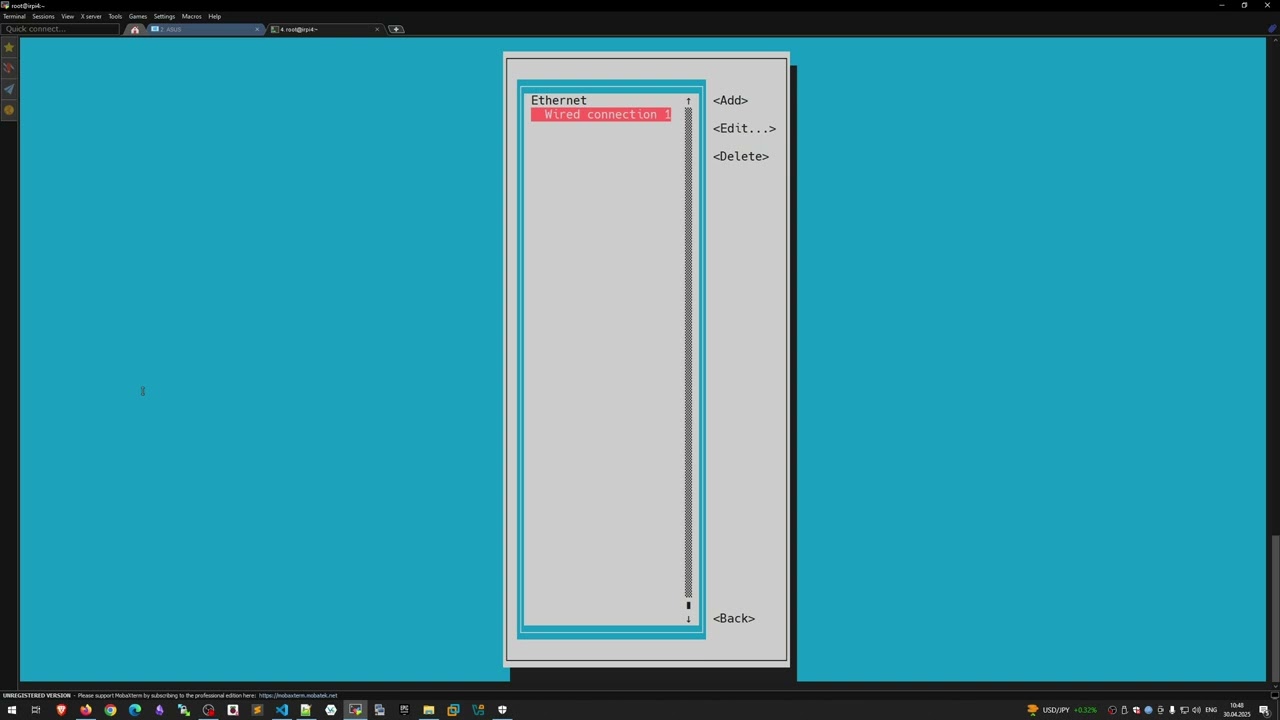Click the list scrollbar up arrow
The height and width of the screenshot is (720, 1280).
(x=688, y=100)
